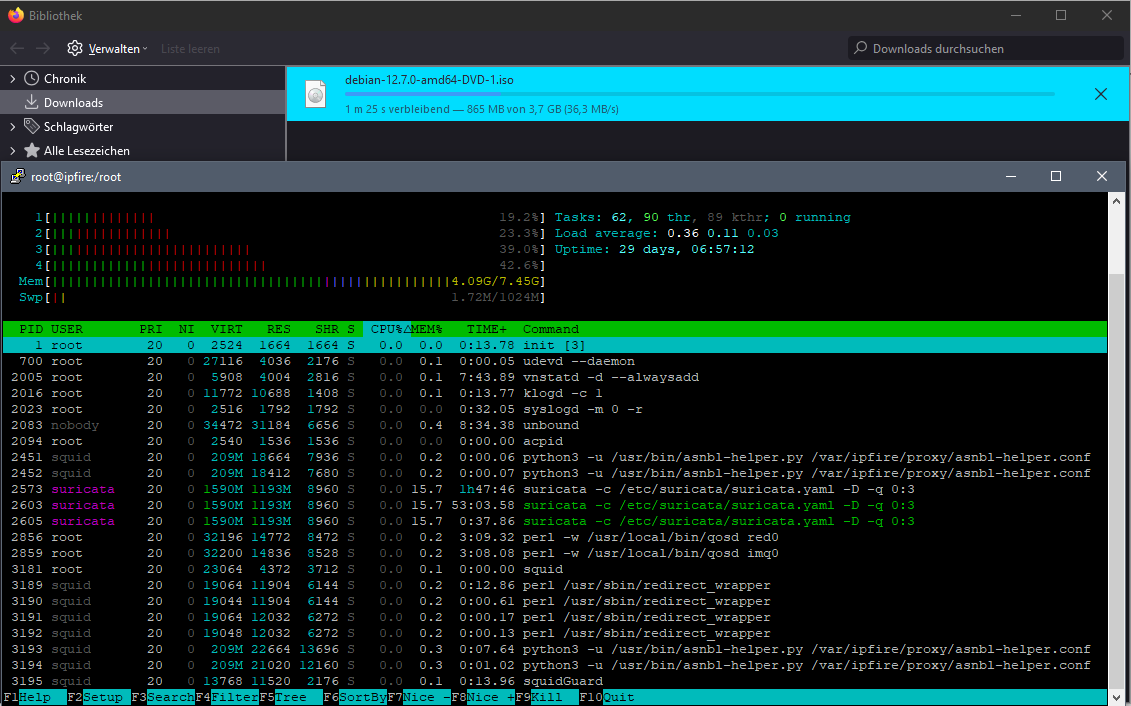Image resolution: width=1131 pixels, height=706 pixels.
Task: Select the suricata process with PID 2573
Action: tap(555, 489)
